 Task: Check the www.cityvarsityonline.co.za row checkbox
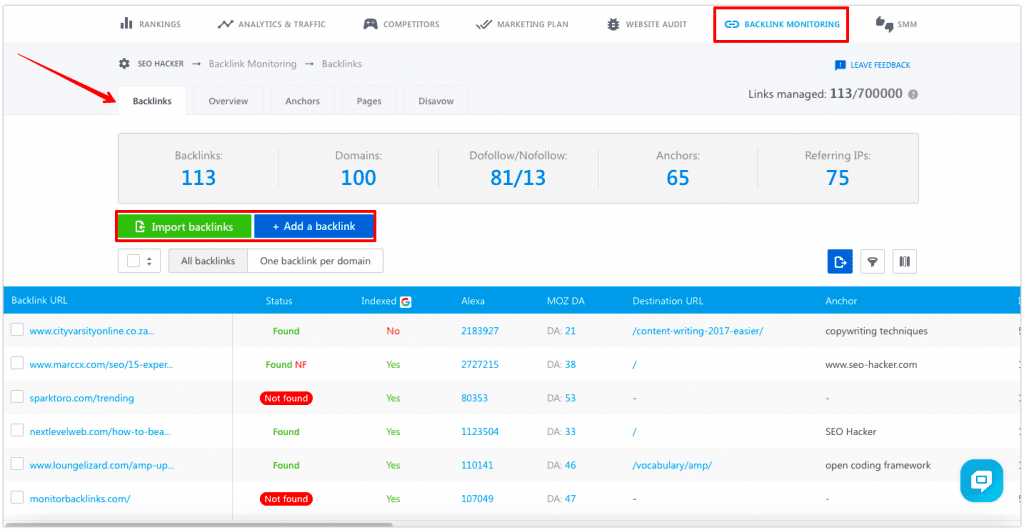click(17, 330)
